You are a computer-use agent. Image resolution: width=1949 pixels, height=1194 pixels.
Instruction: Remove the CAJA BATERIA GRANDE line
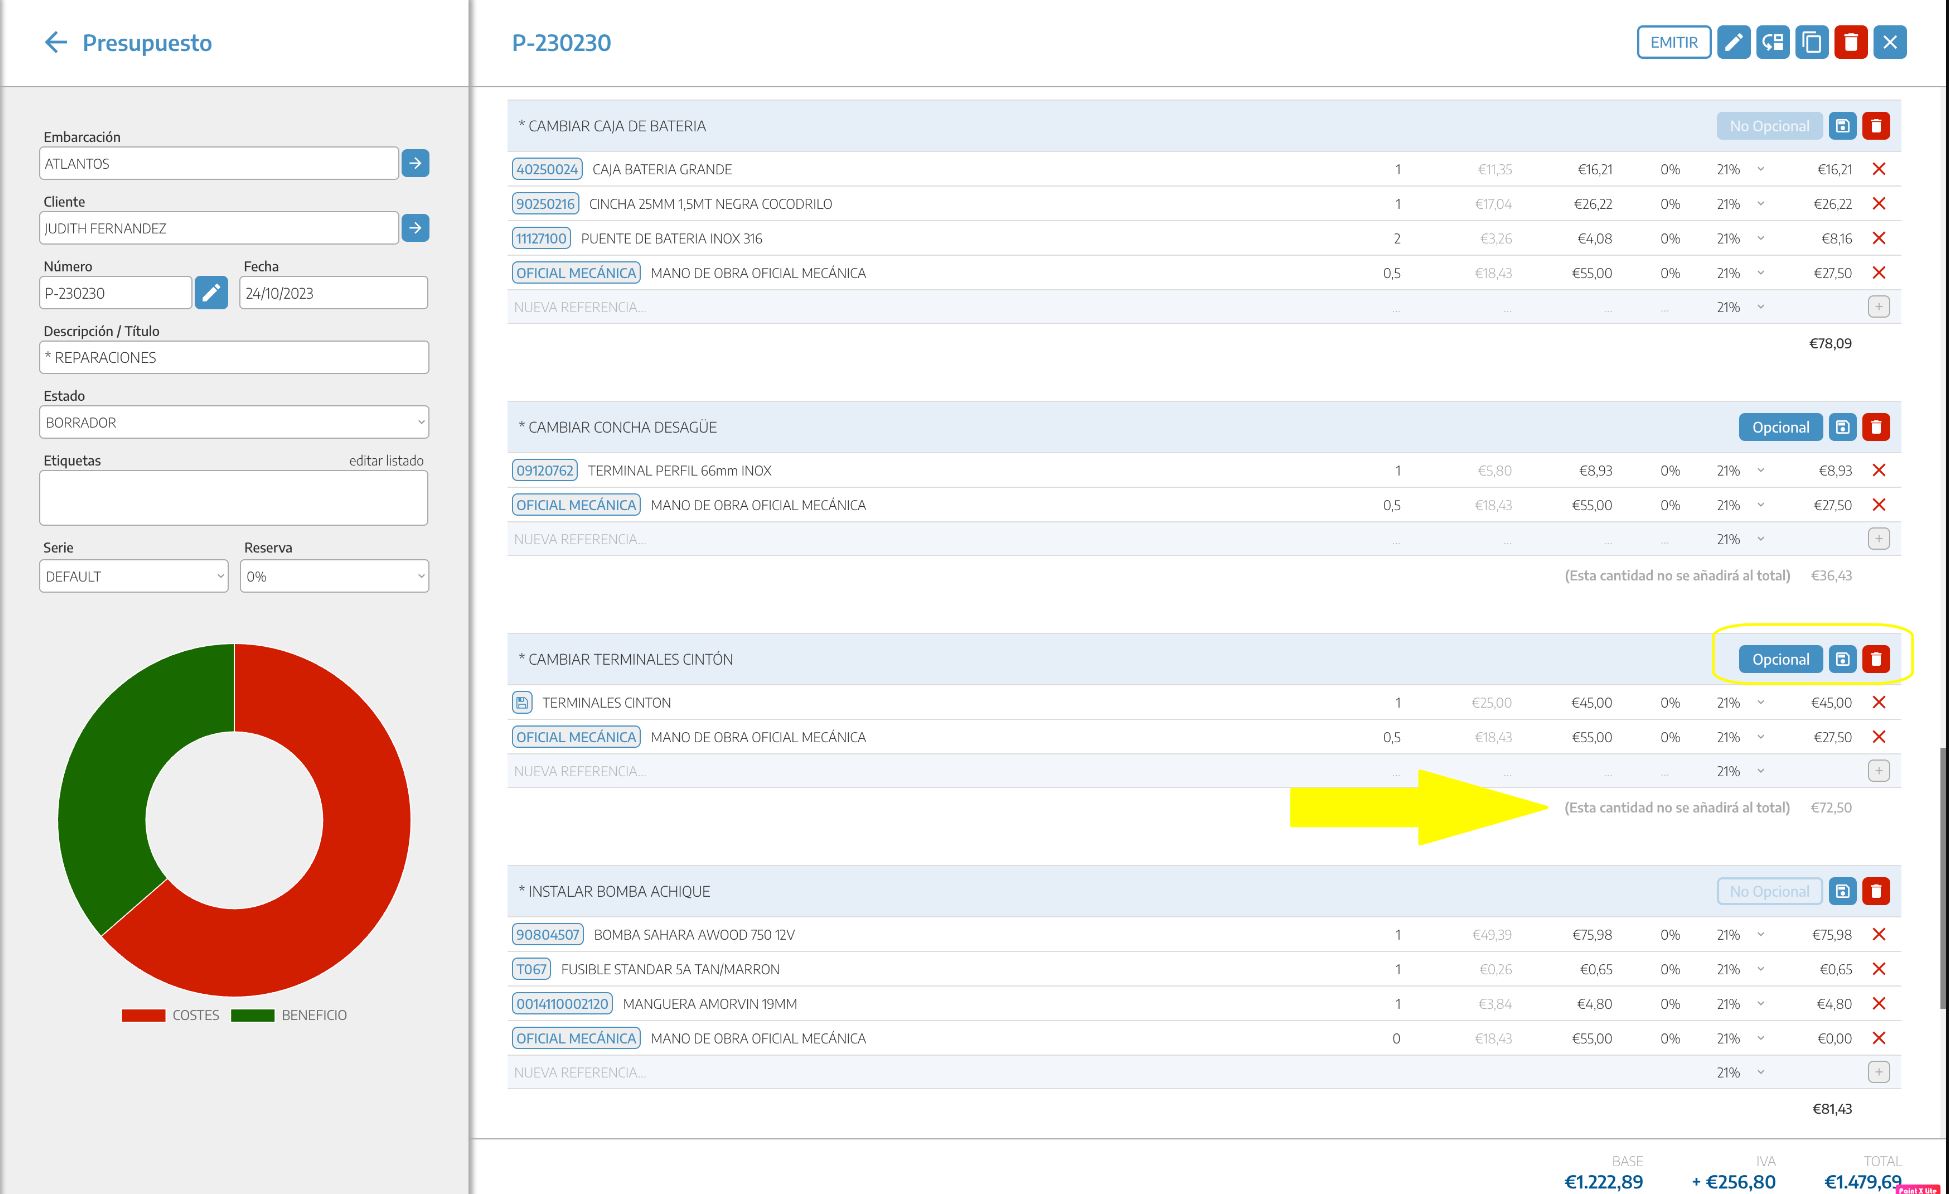1878,169
